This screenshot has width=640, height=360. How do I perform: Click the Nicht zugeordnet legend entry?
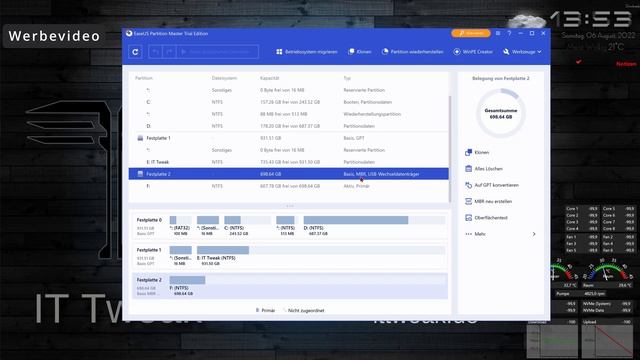(x=303, y=311)
